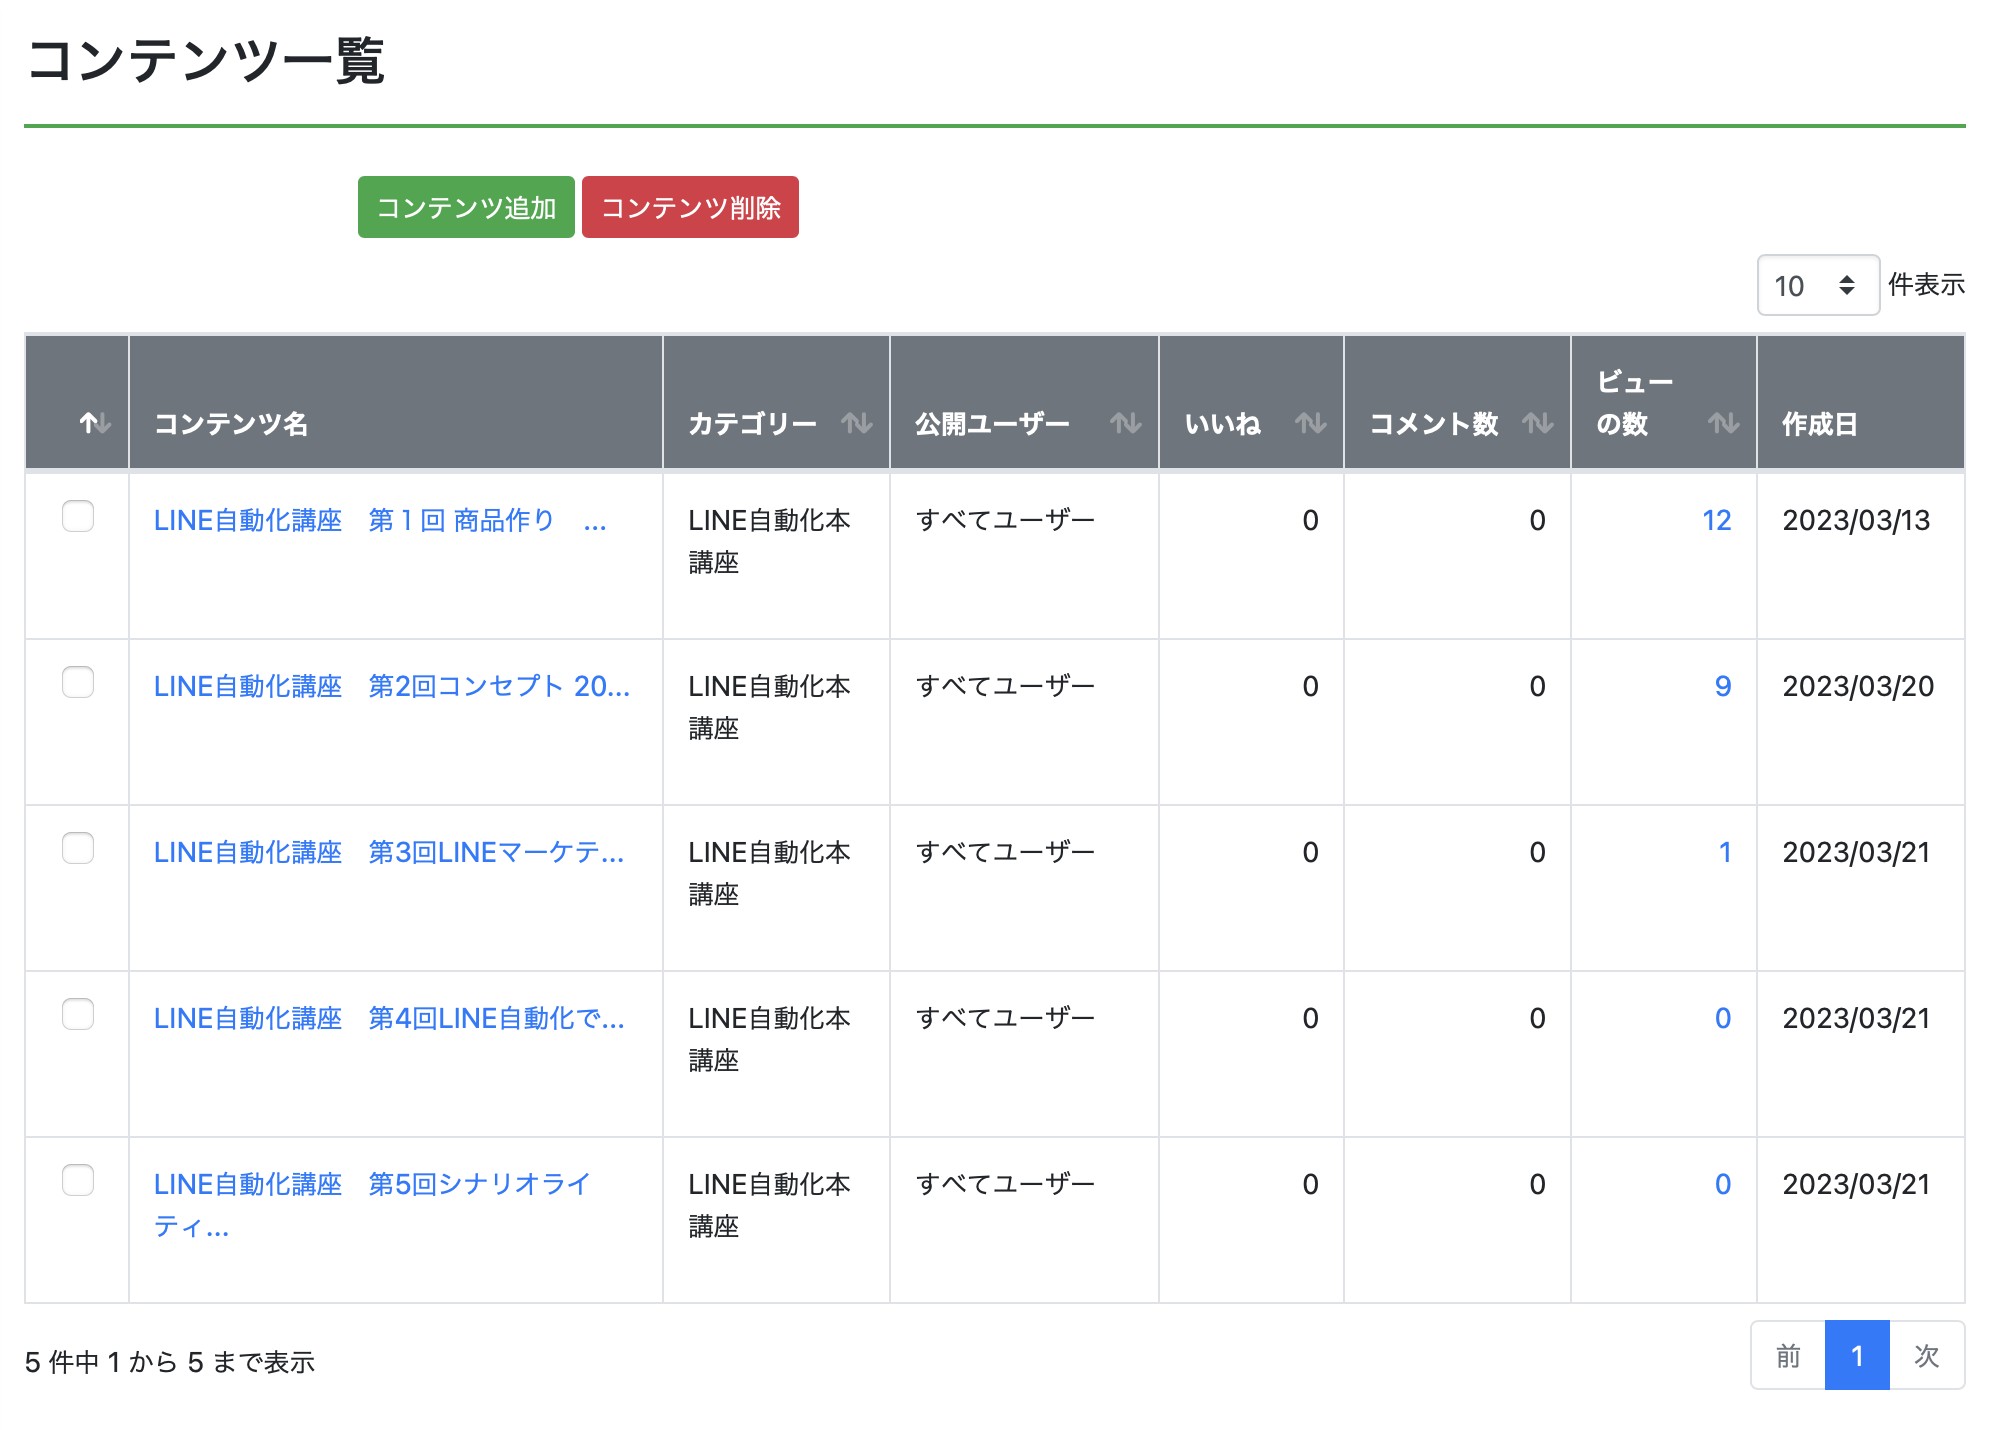Sort by コメント数 column arrows
This screenshot has height=1430, width=1990.
pos(1538,423)
